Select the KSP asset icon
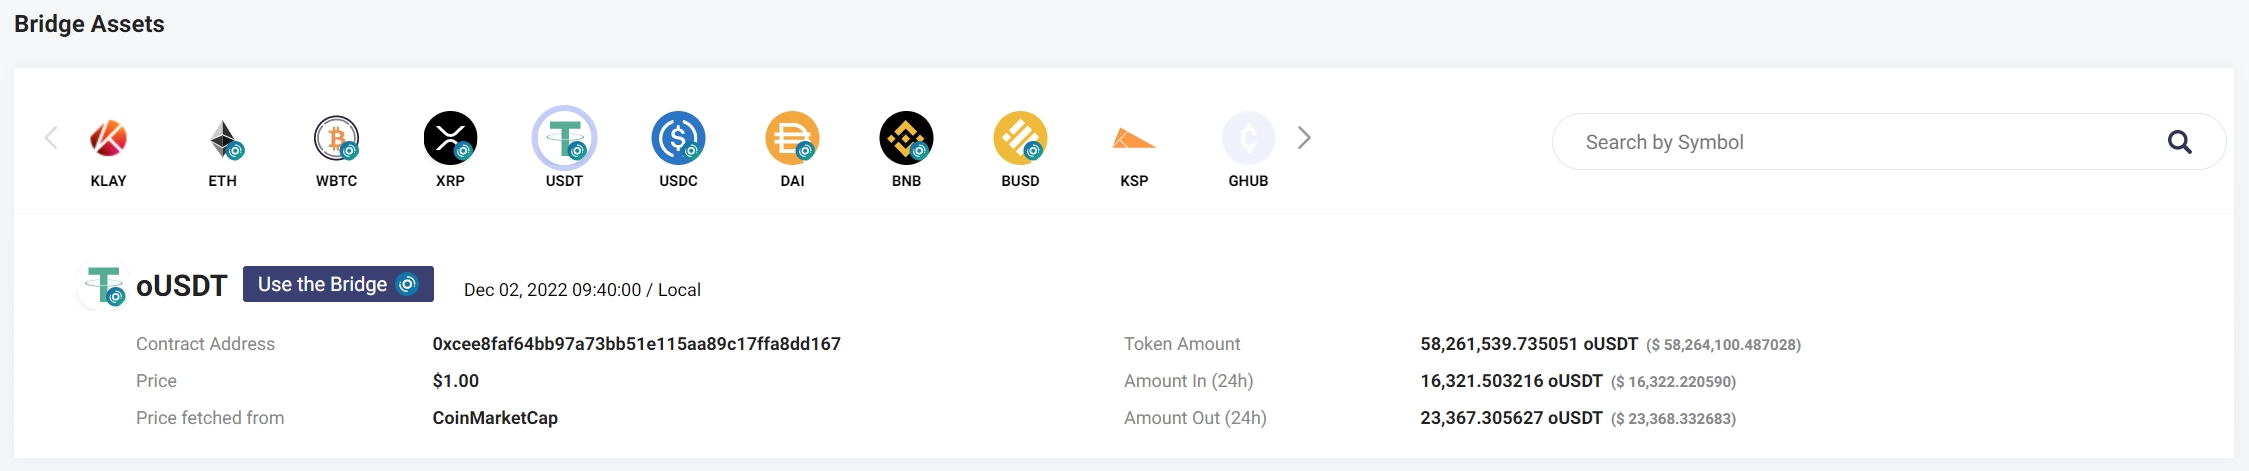This screenshot has height=471, width=2249. pos(1134,139)
